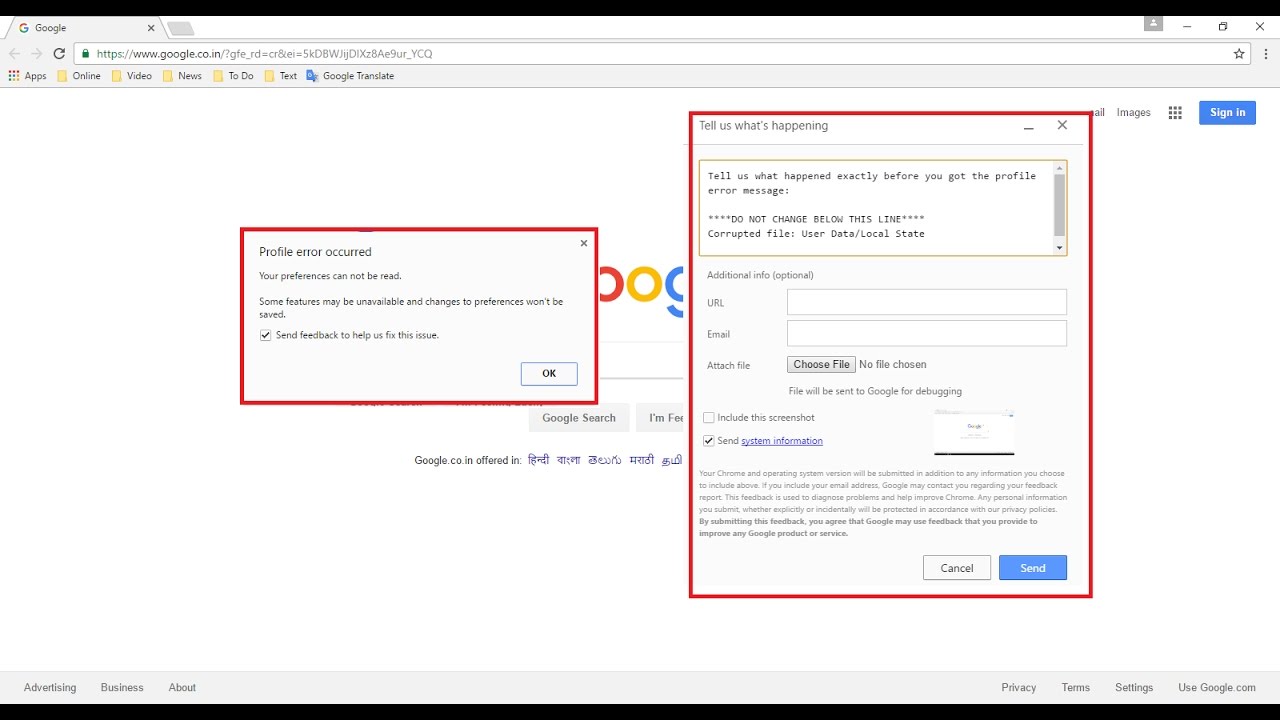Open the Chrome profile avatar button
1280x720 pixels.
(1154, 24)
